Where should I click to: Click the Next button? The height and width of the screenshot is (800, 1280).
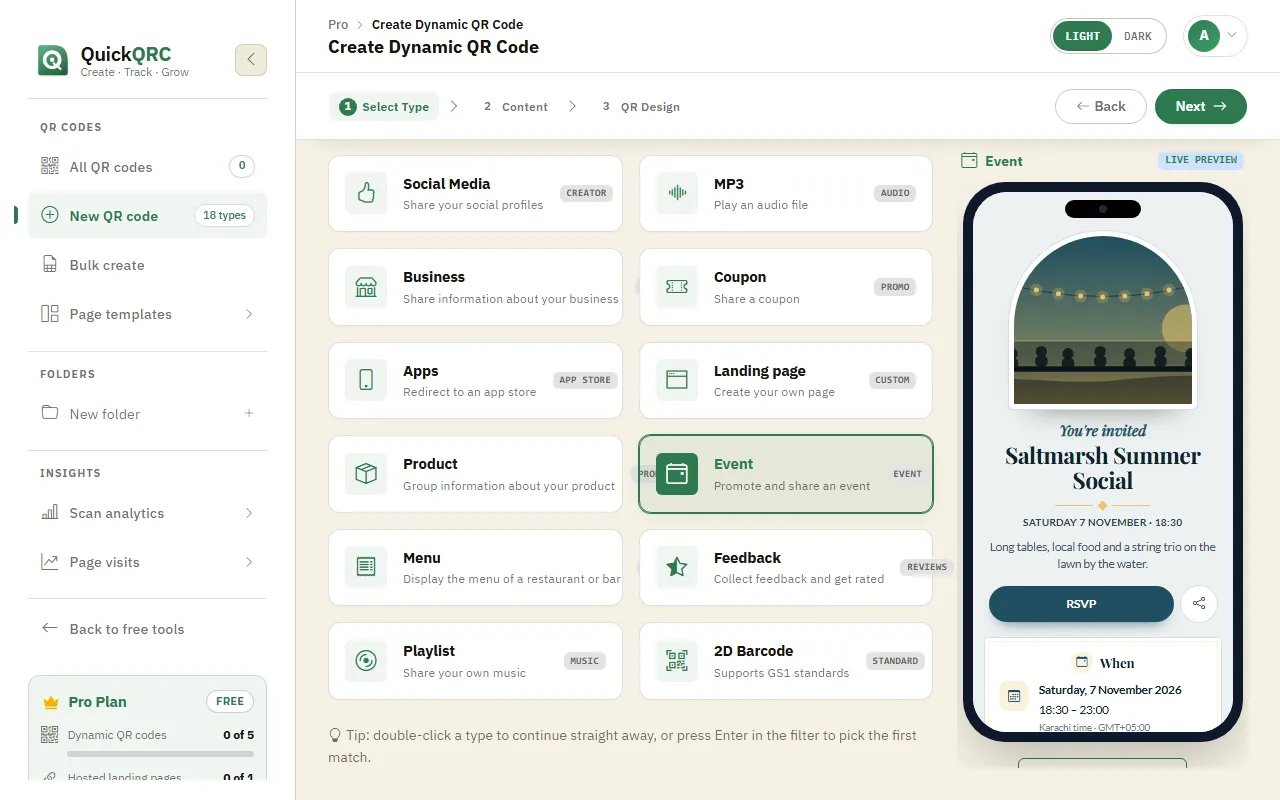point(1201,107)
